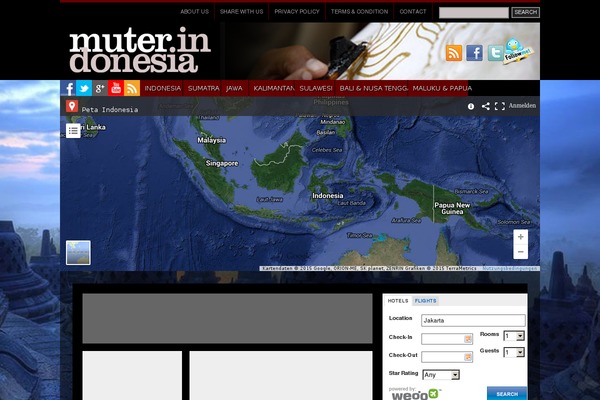This screenshot has width=600, height=400.
Task: Click the muter.indonesia site logo
Action: tap(140, 50)
